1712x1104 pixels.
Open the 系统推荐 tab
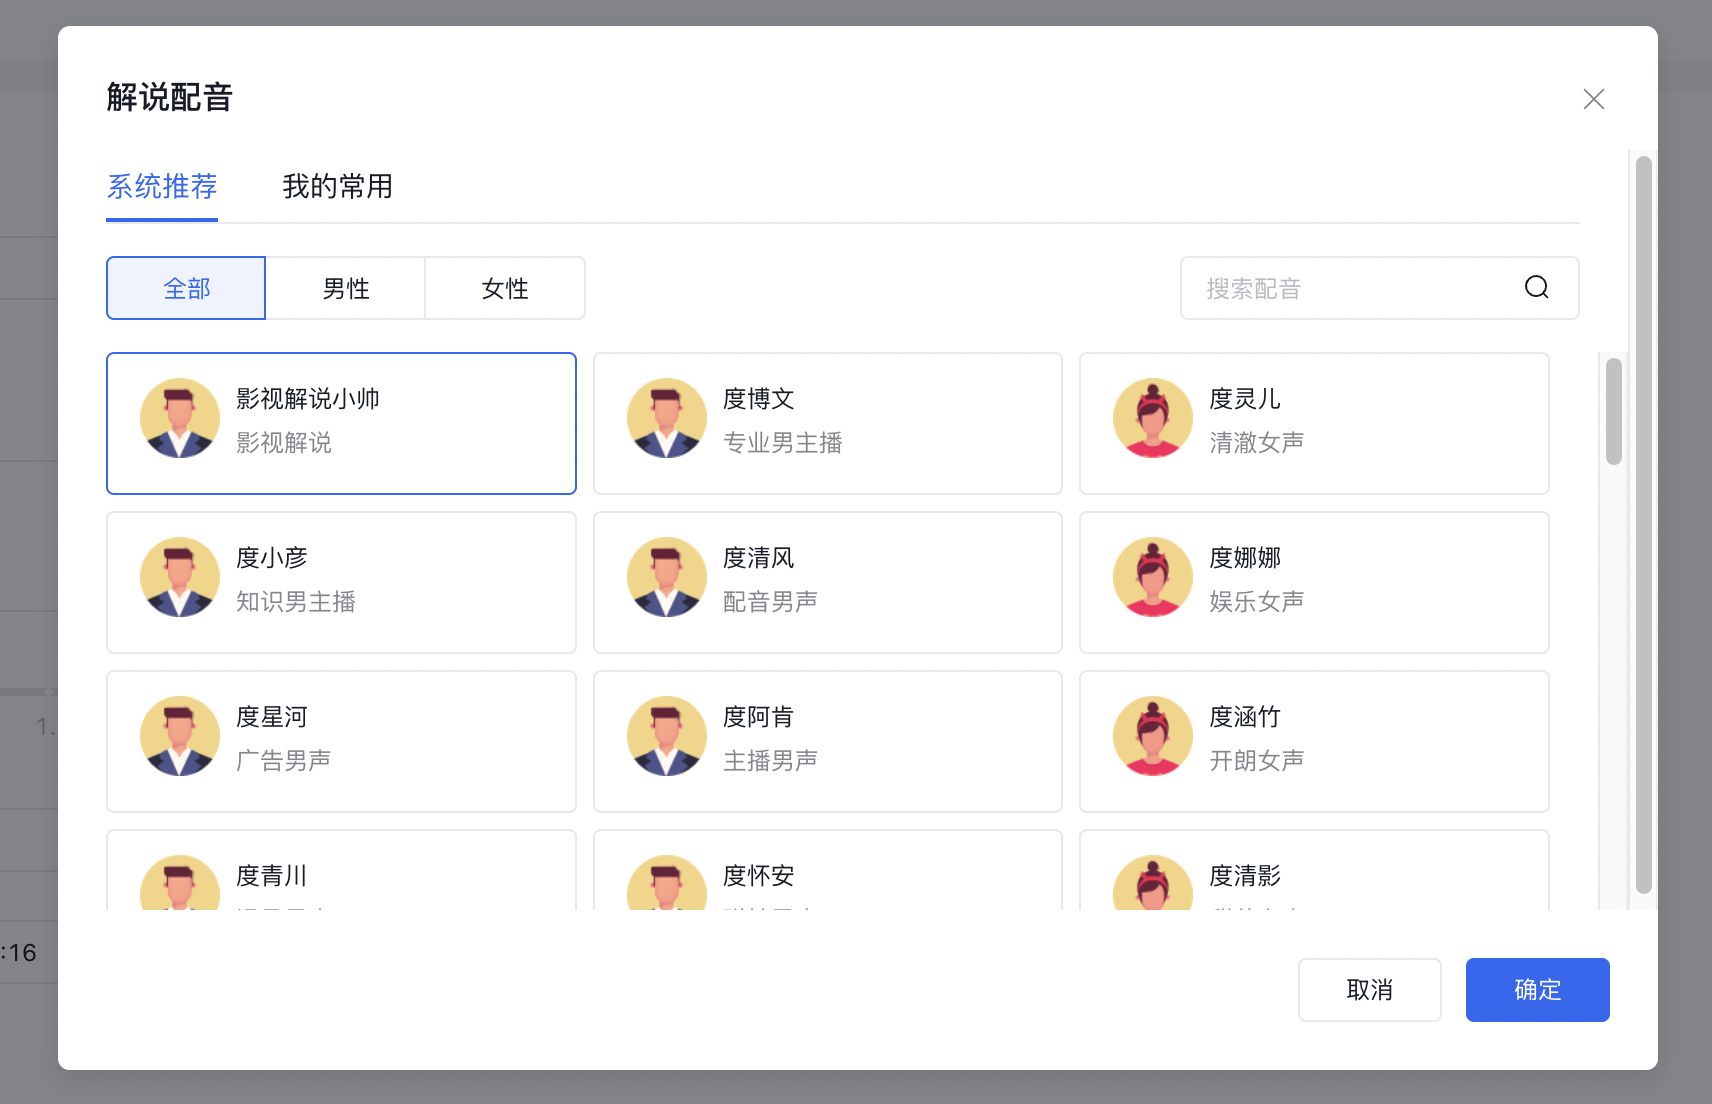point(162,187)
